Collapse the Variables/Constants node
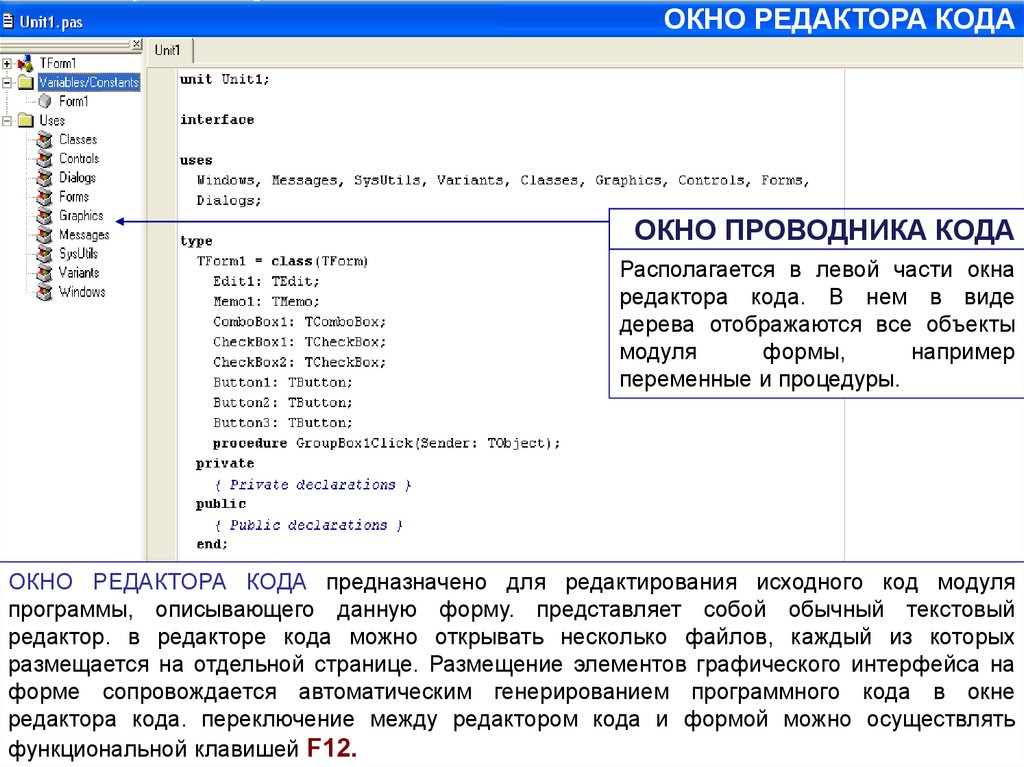This screenshot has width=1024, height=767. pos(7,82)
